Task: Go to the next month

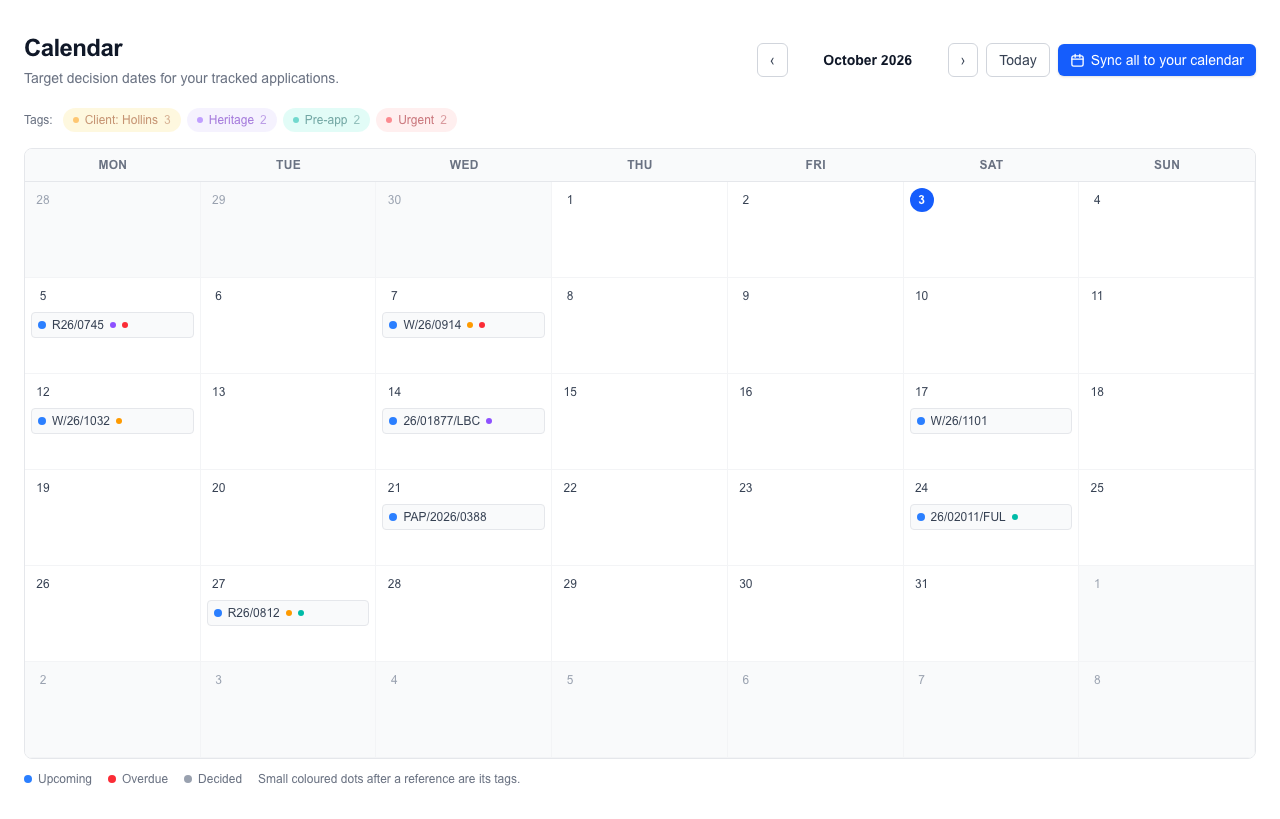Action: click(963, 60)
